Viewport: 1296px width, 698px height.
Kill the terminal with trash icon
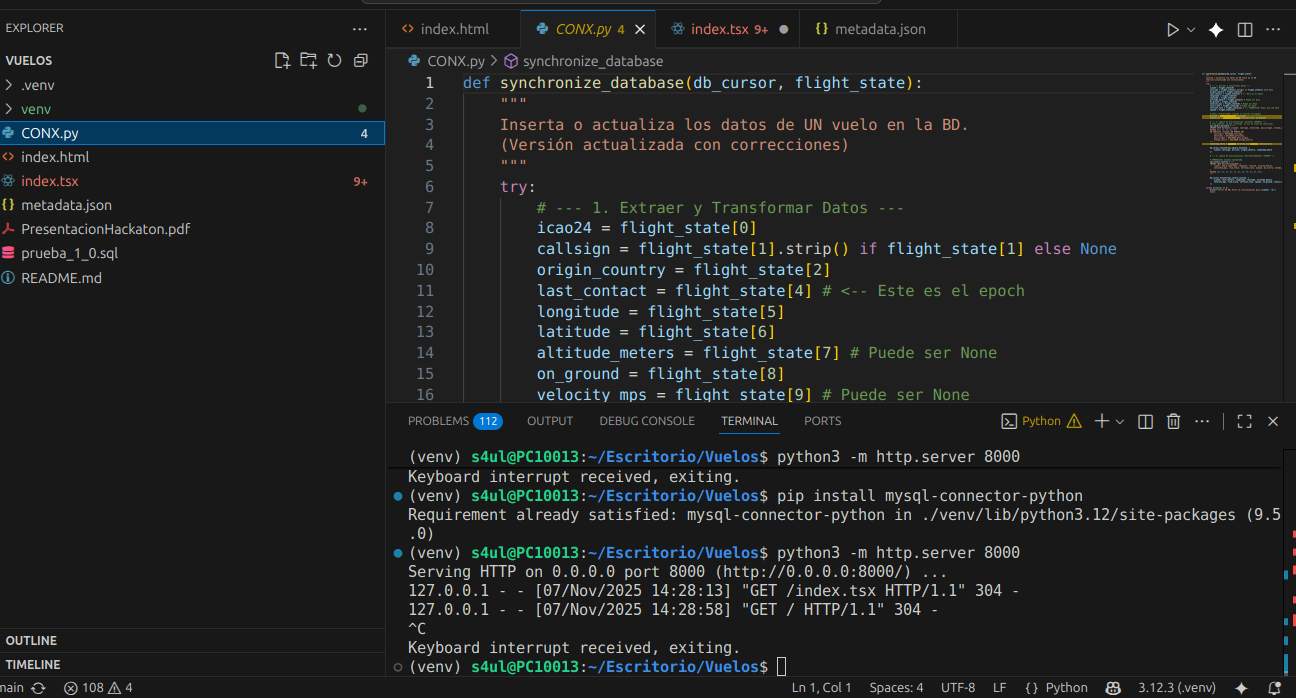pos(1174,421)
